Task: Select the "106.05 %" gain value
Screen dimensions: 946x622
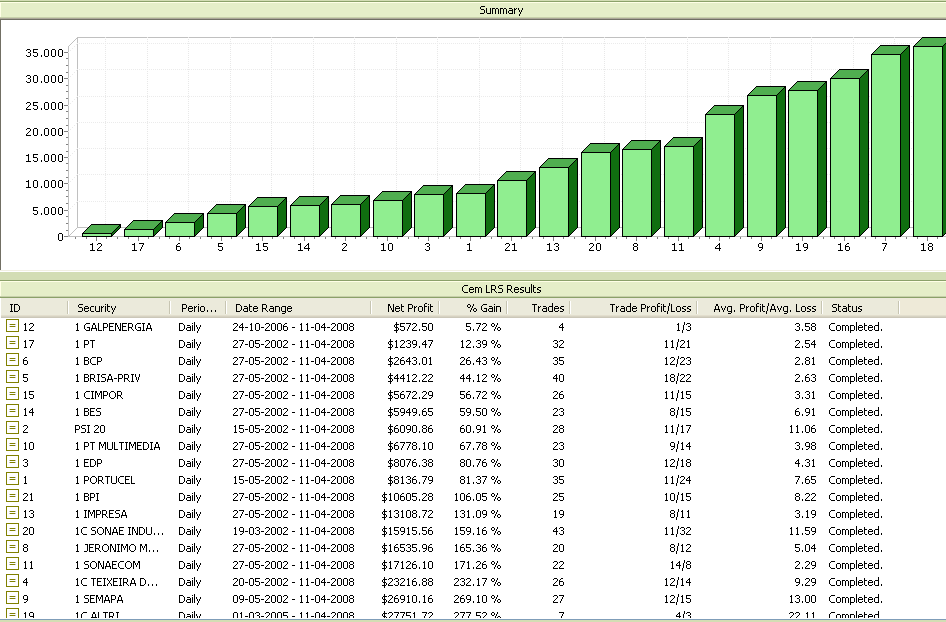Action: tap(477, 497)
